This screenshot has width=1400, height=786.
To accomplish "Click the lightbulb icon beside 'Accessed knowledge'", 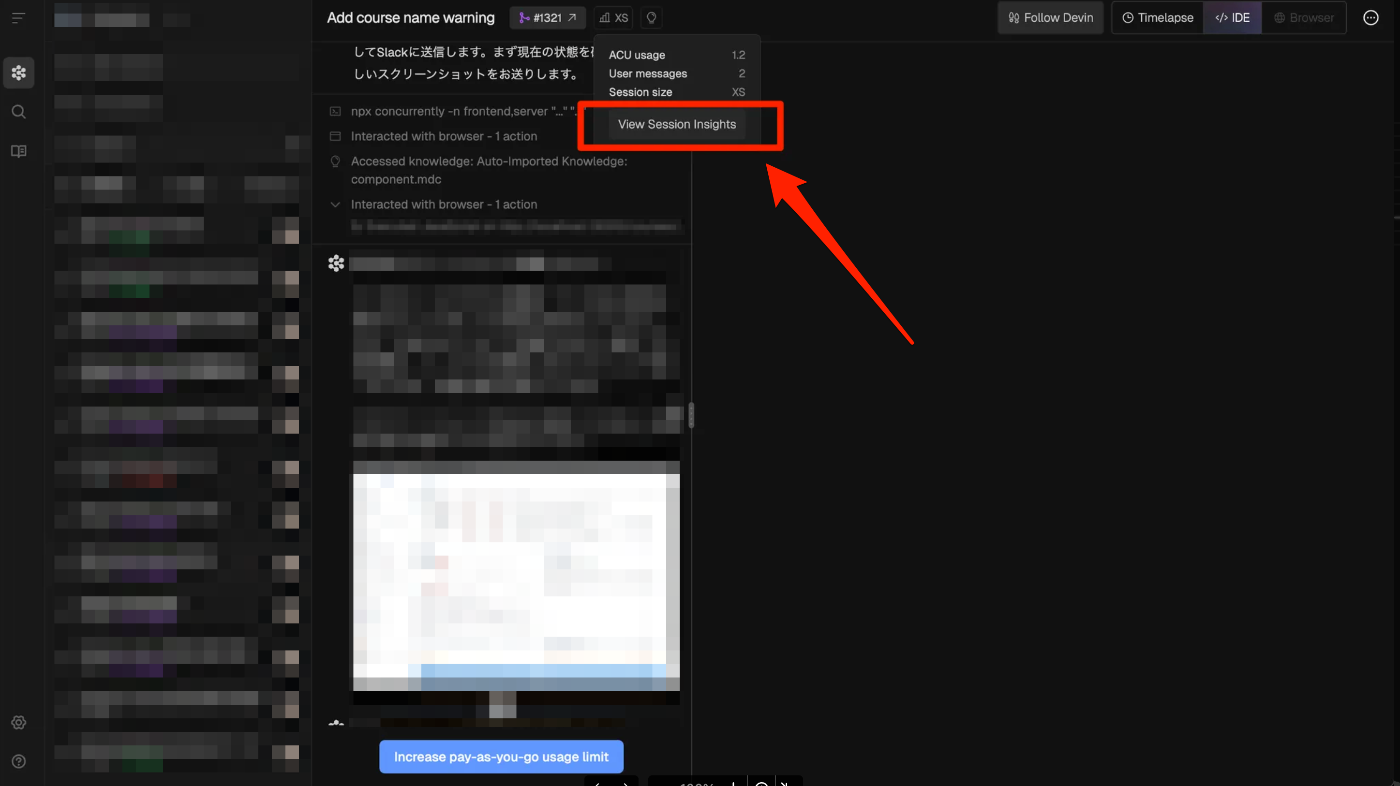I will click(x=336, y=161).
